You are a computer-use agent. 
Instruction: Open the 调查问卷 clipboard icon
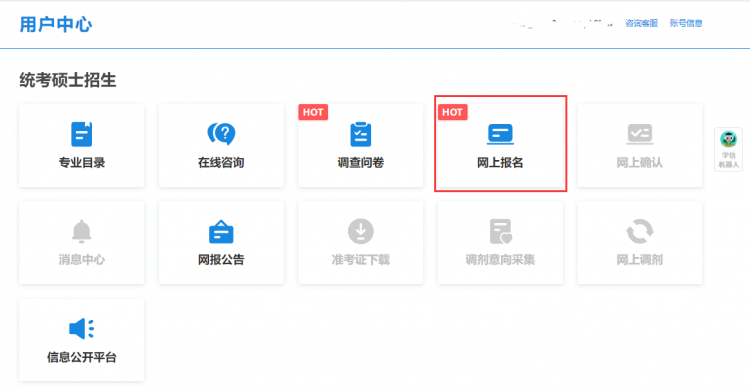click(x=361, y=134)
